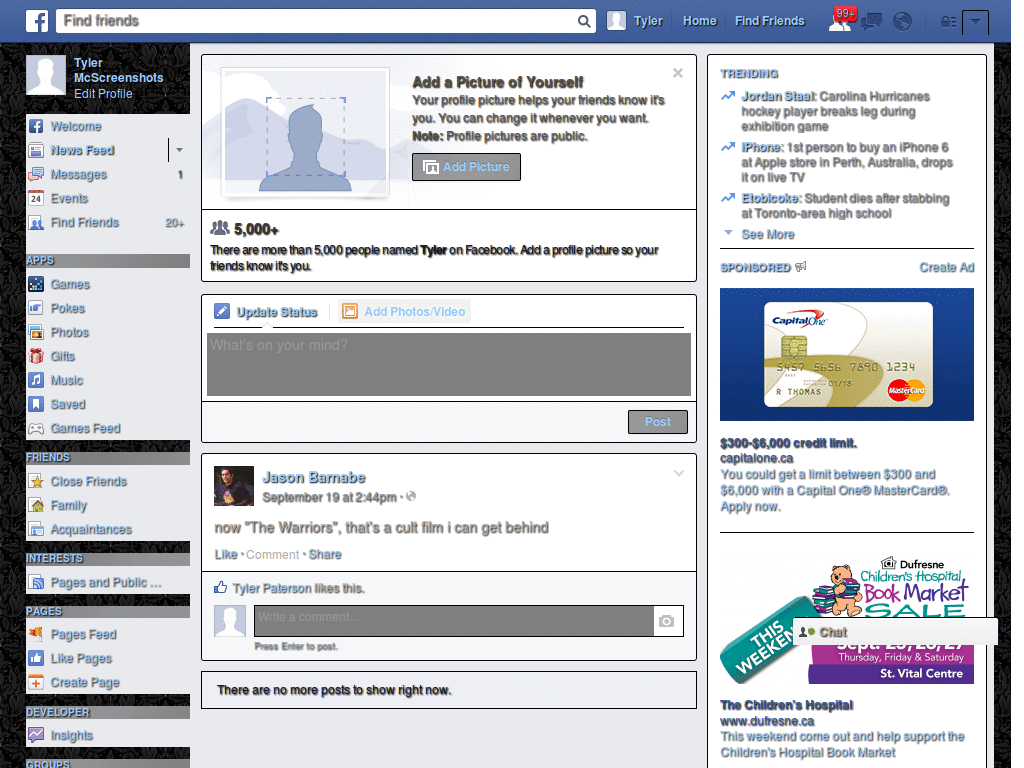
Task: Click Create Ad link
Action: (x=946, y=267)
